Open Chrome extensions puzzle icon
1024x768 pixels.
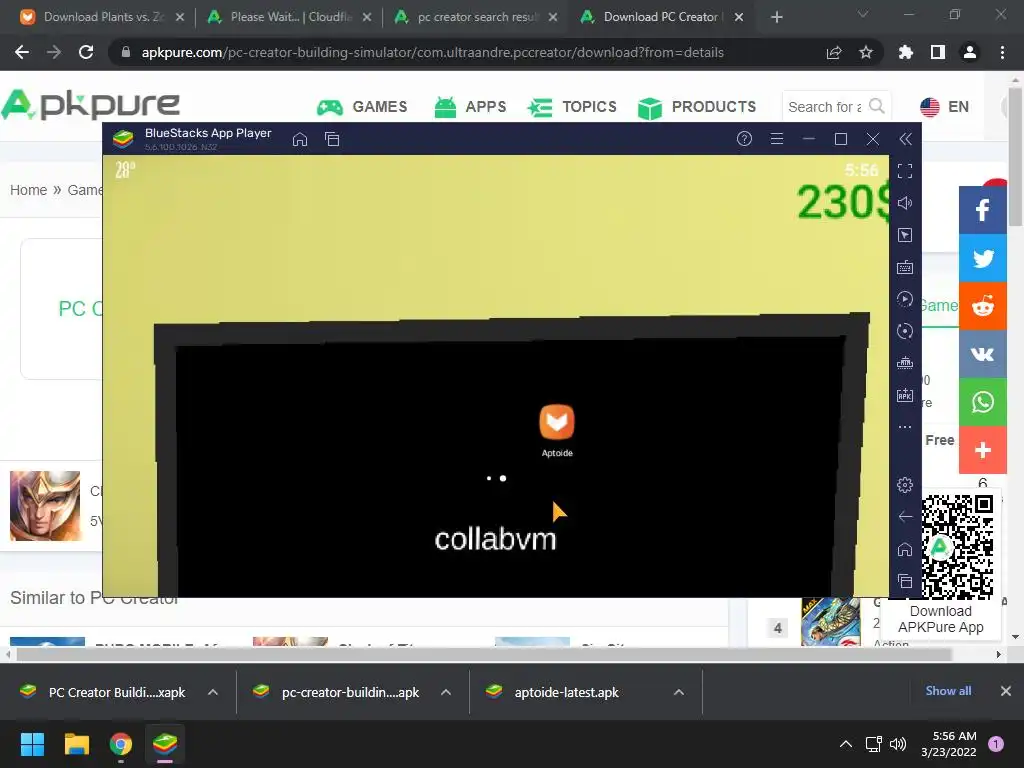906,52
